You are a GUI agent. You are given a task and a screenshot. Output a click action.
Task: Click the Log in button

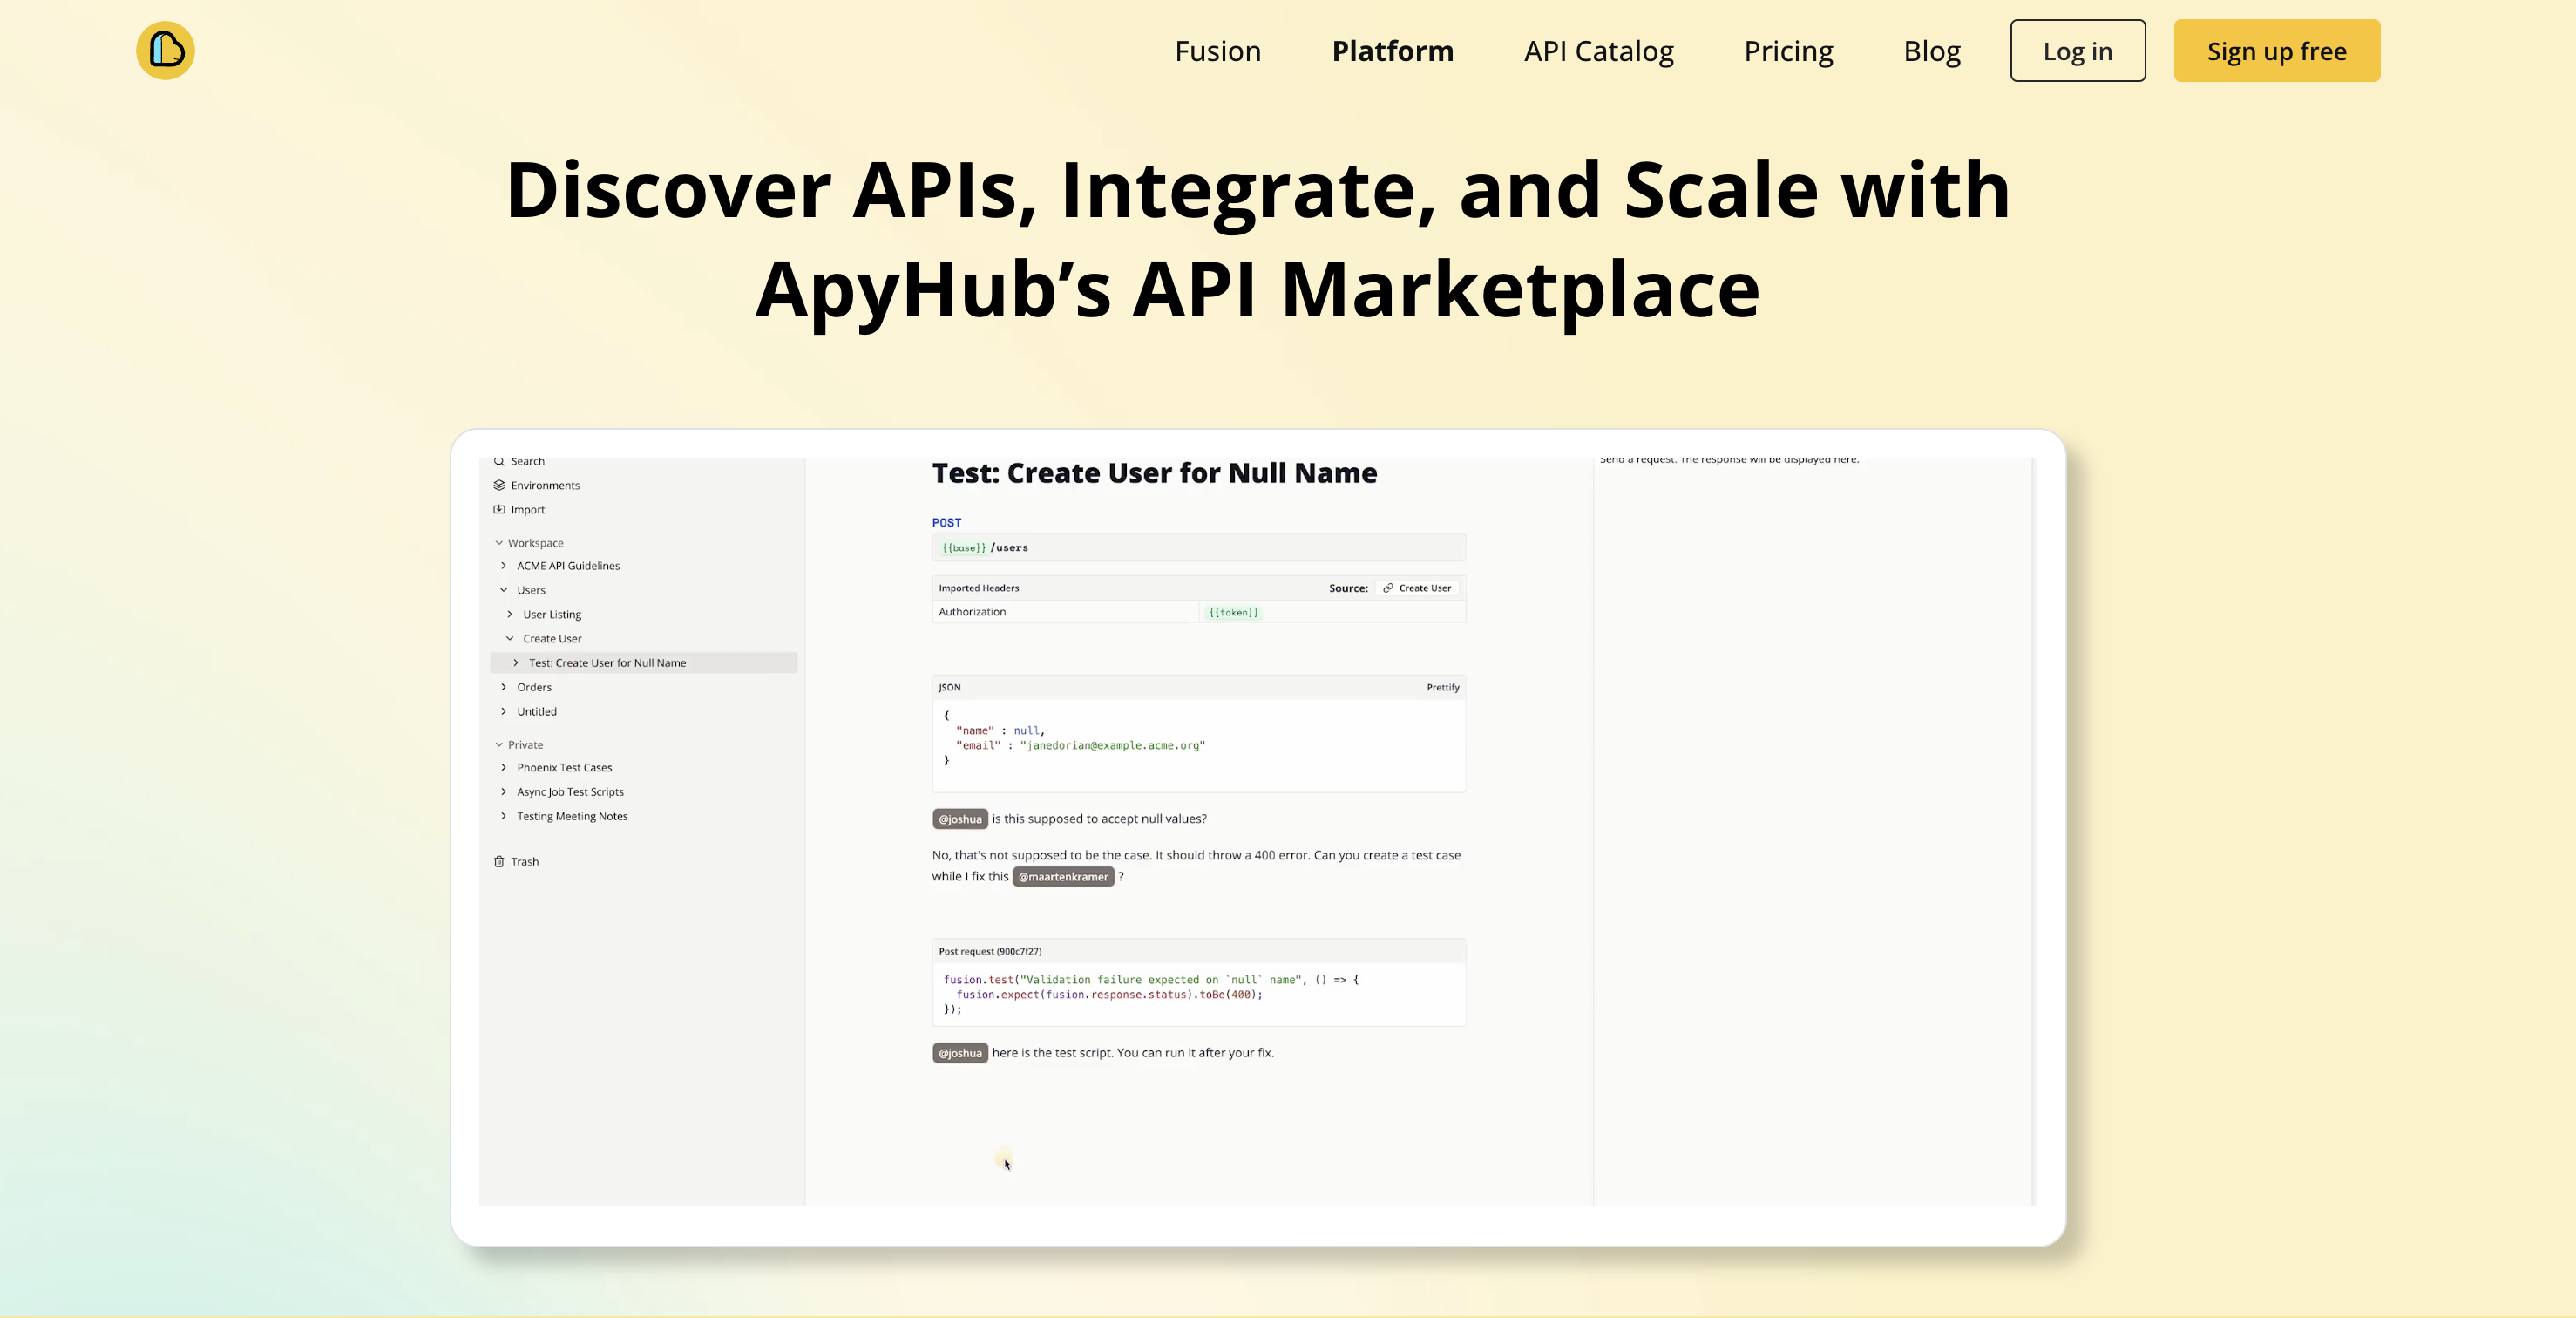[x=2077, y=50]
